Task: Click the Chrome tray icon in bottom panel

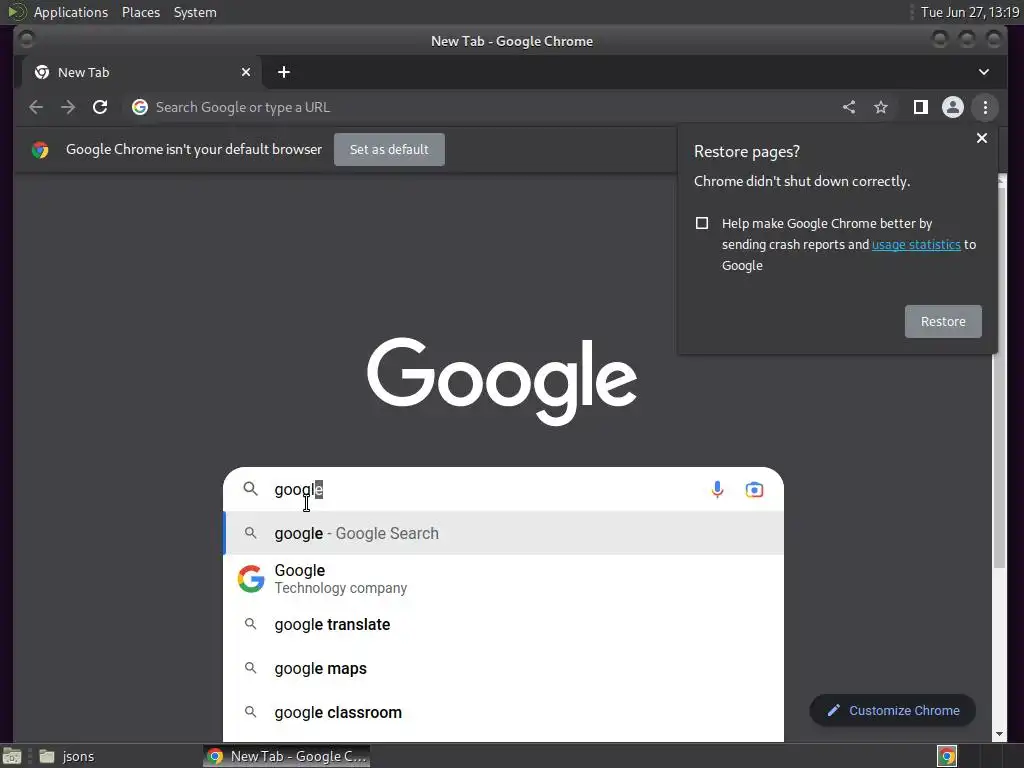Action: [x=947, y=756]
